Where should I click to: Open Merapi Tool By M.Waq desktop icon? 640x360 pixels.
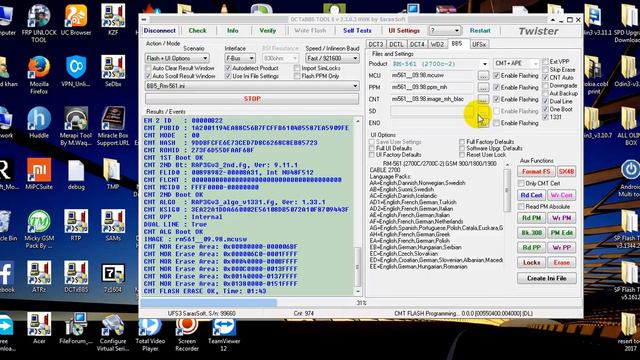tap(76, 127)
